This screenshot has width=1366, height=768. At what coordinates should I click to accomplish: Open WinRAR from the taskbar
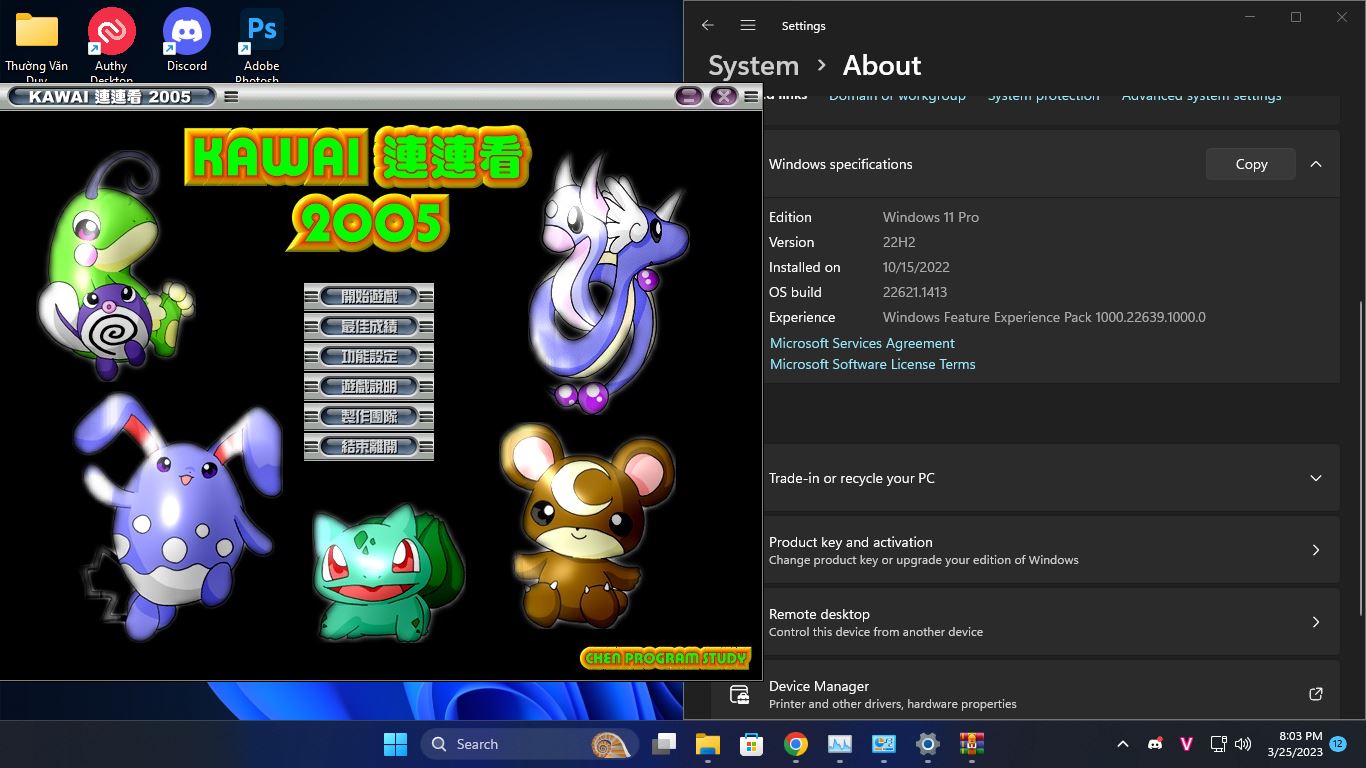click(x=971, y=744)
